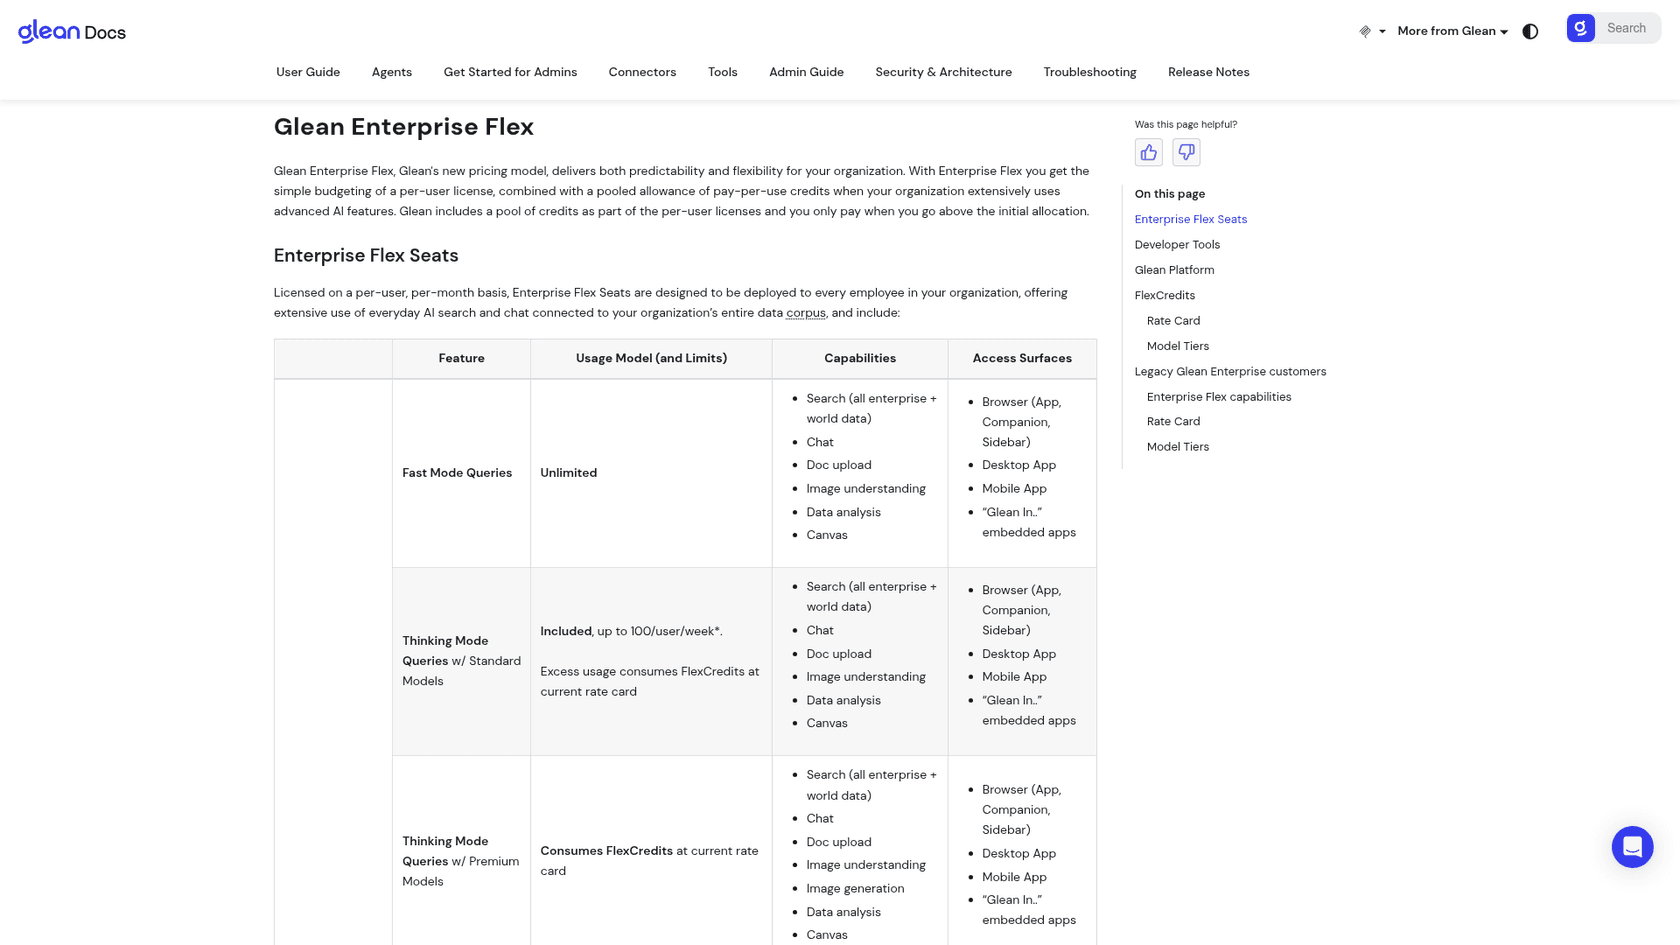Toggle dark/light theme mode
Screen dimensions: 1680x945
(1530, 31)
